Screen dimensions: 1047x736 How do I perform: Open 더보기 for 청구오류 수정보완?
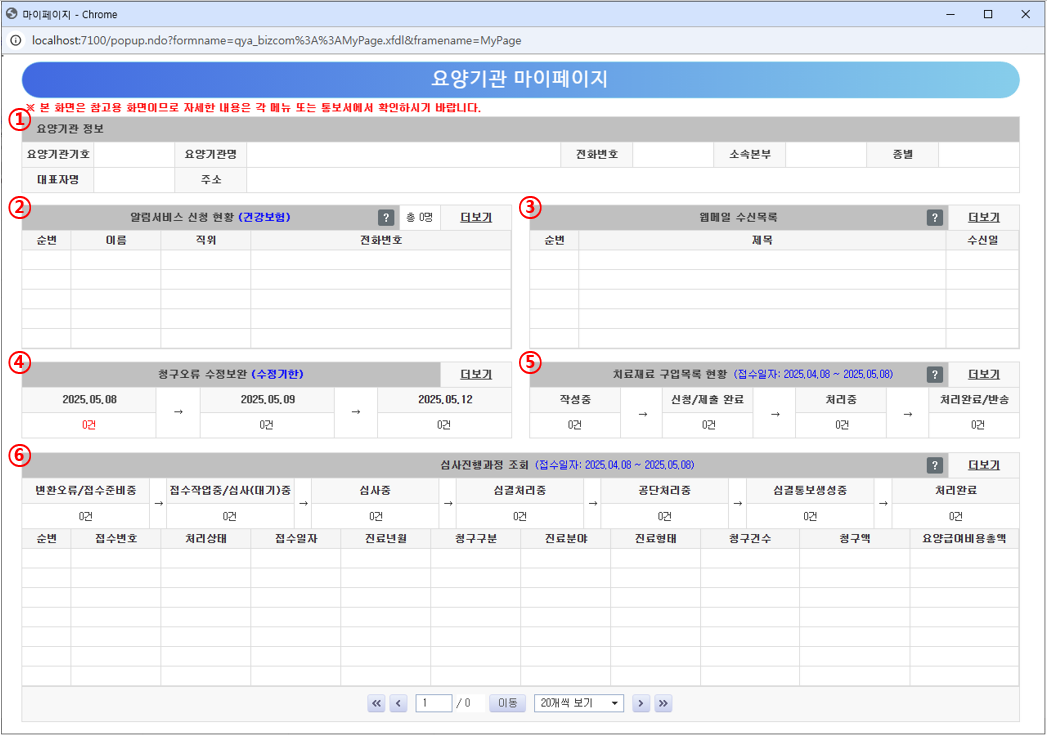[x=474, y=371]
